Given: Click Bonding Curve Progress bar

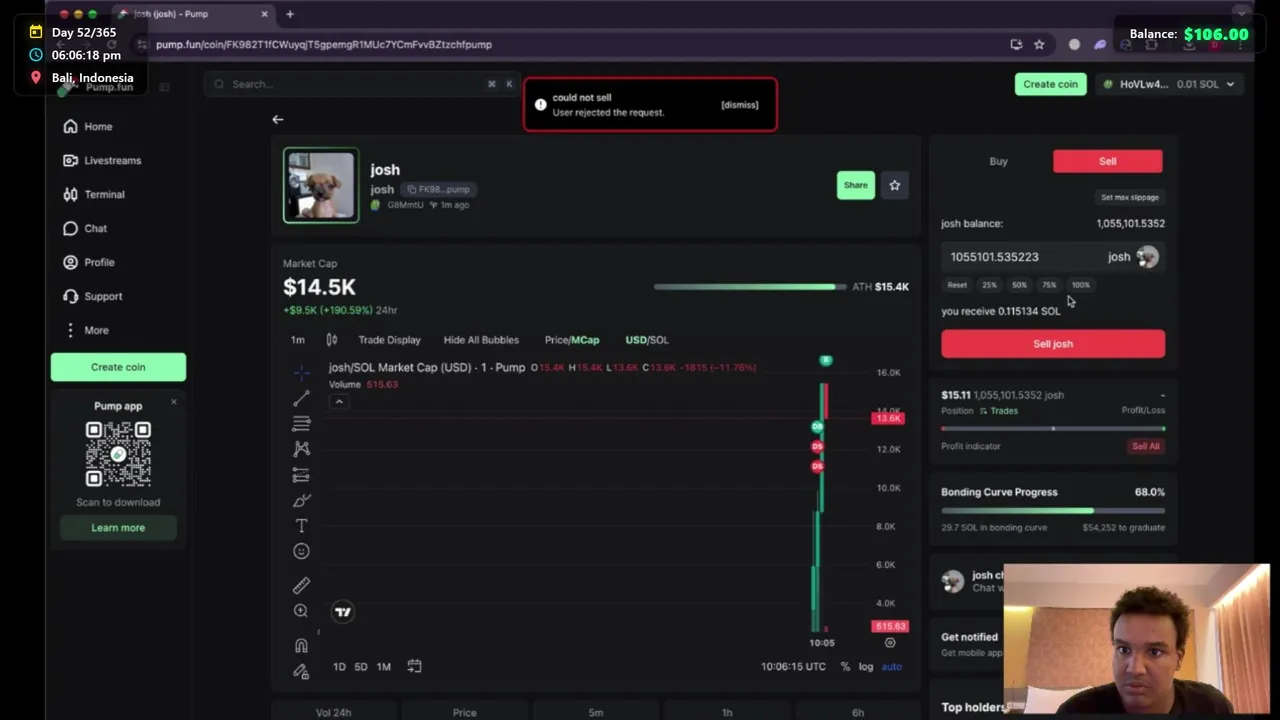Looking at the screenshot, I should click(1053, 510).
